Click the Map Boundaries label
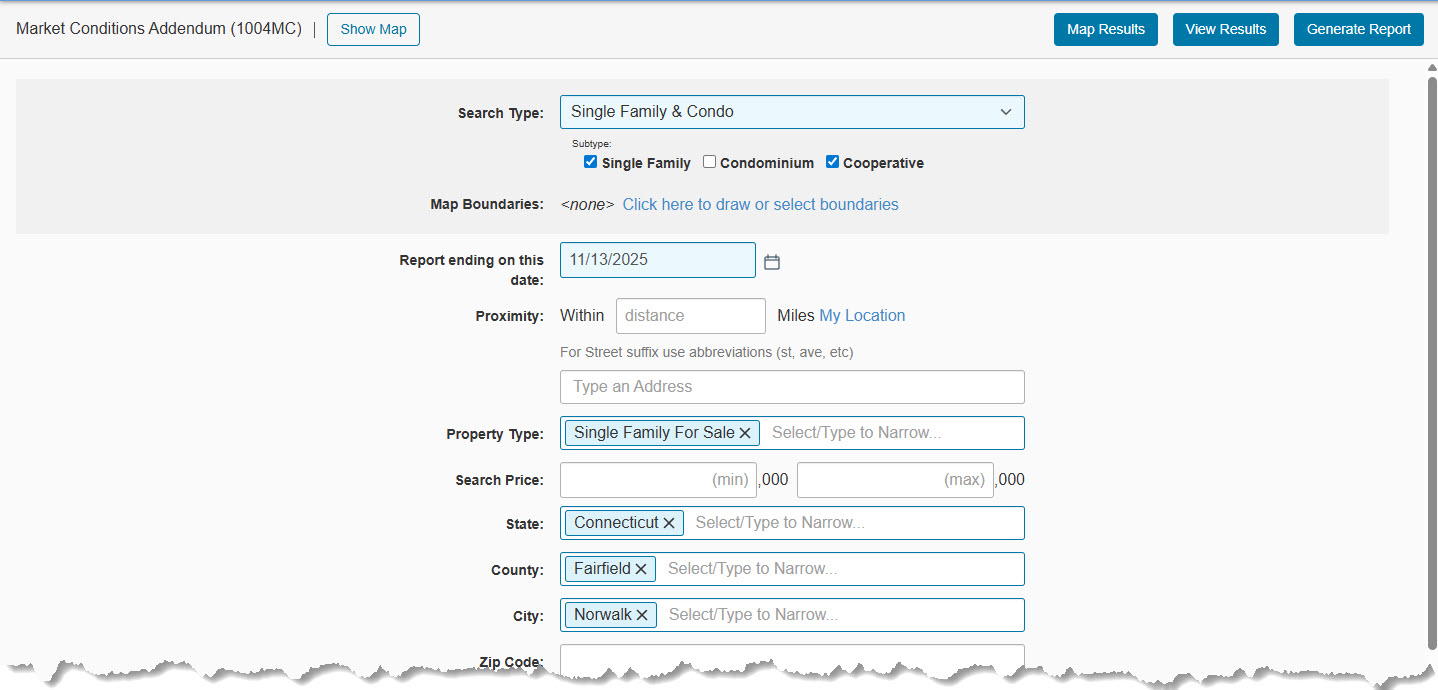The width and height of the screenshot is (1438, 690). point(487,204)
